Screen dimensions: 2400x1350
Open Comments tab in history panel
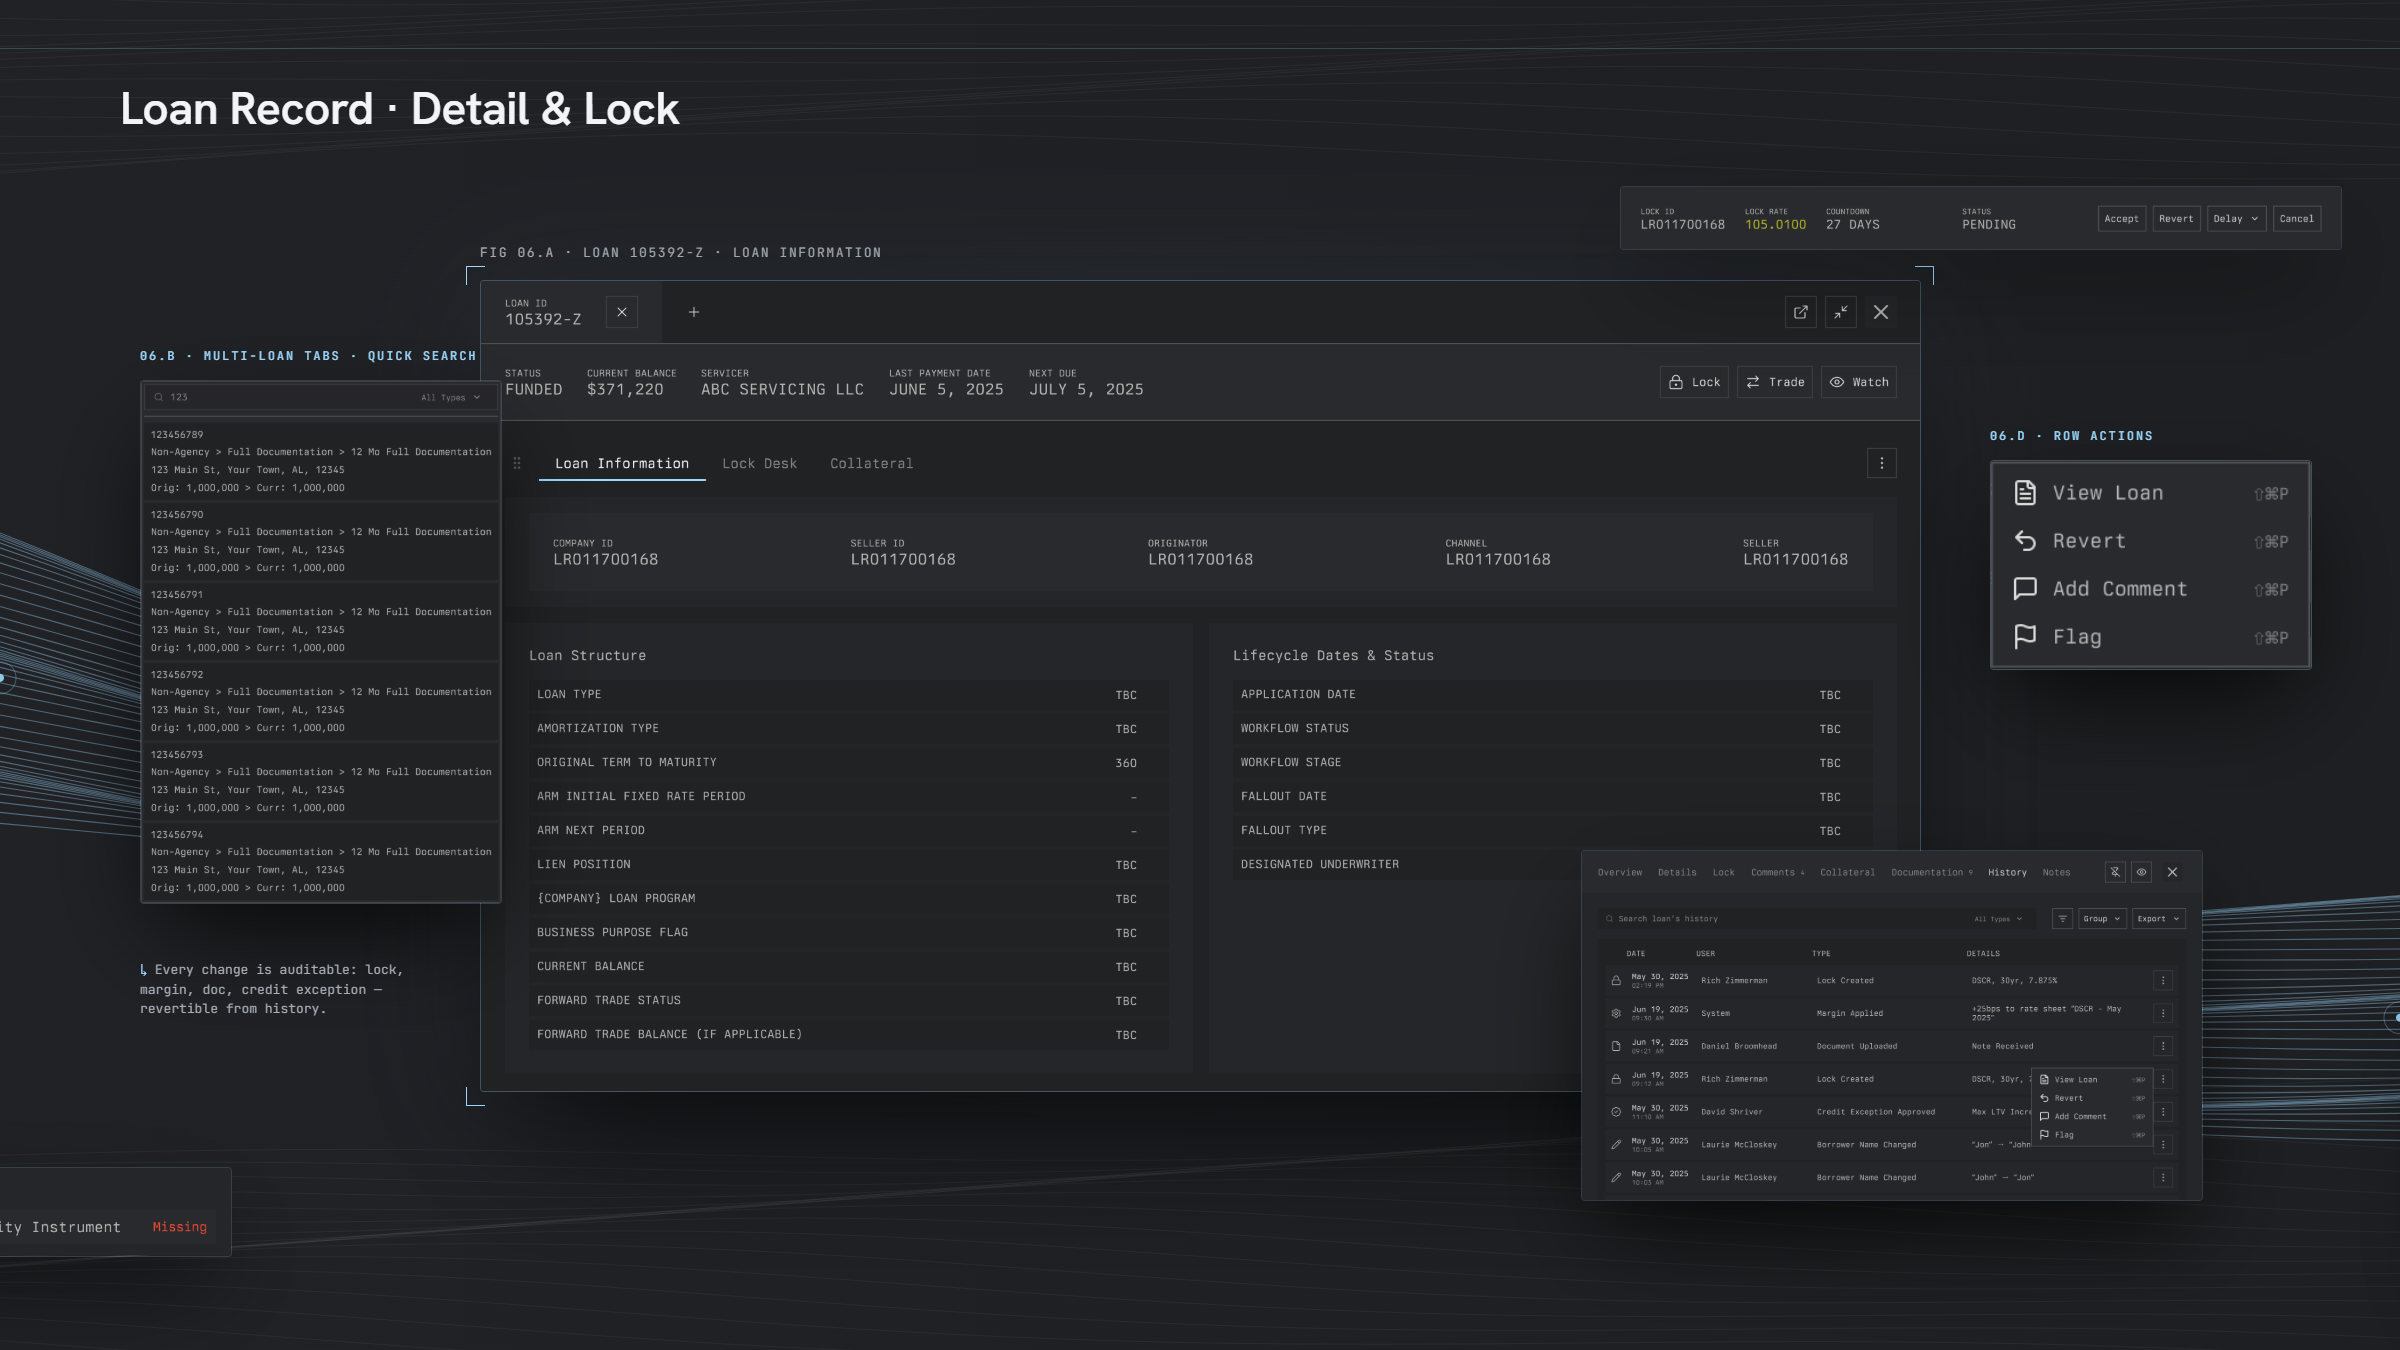click(1777, 872)
